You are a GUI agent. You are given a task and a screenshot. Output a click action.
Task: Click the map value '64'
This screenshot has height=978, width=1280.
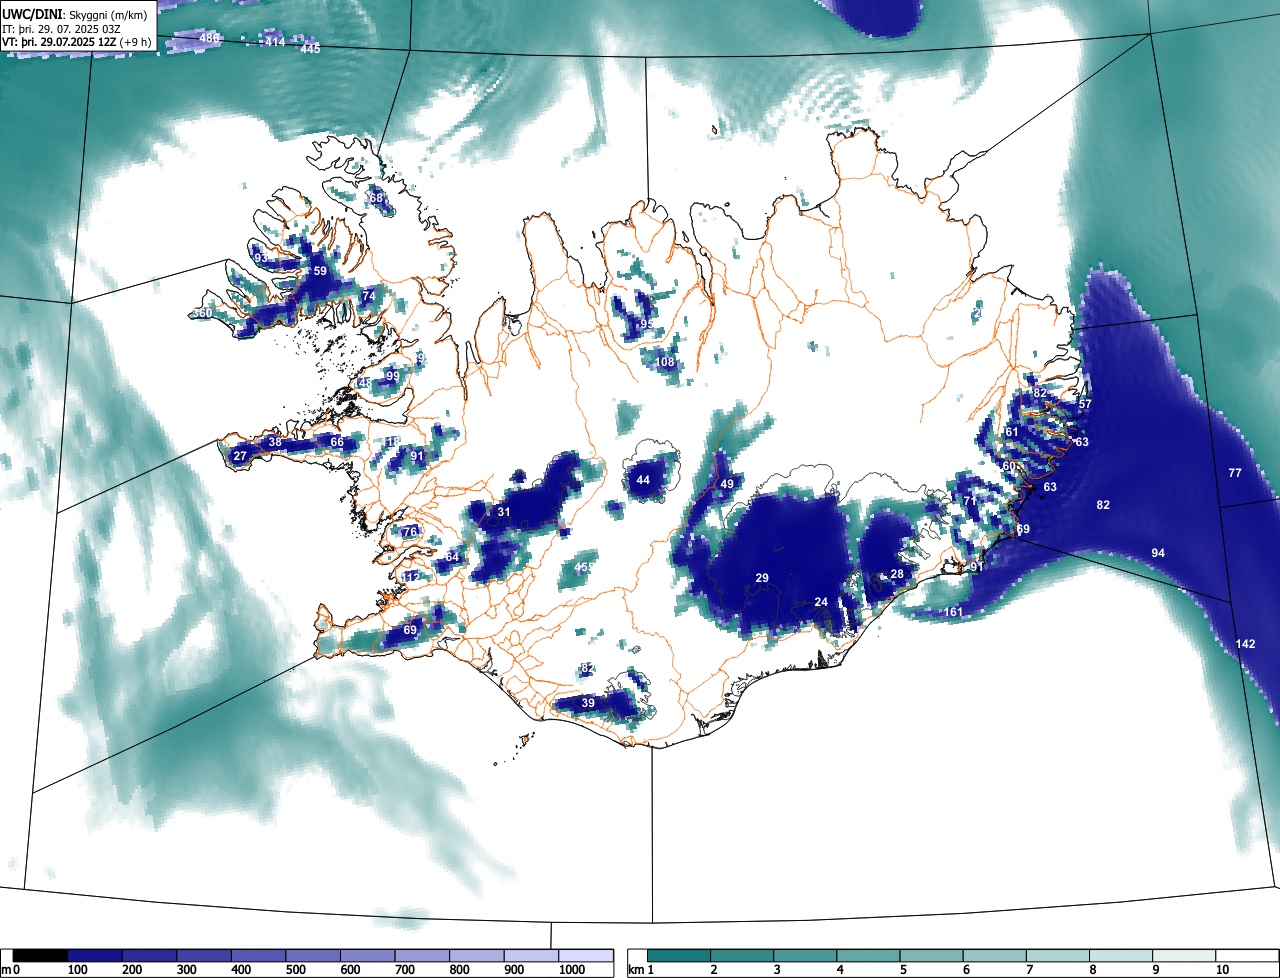pos(452,557)
